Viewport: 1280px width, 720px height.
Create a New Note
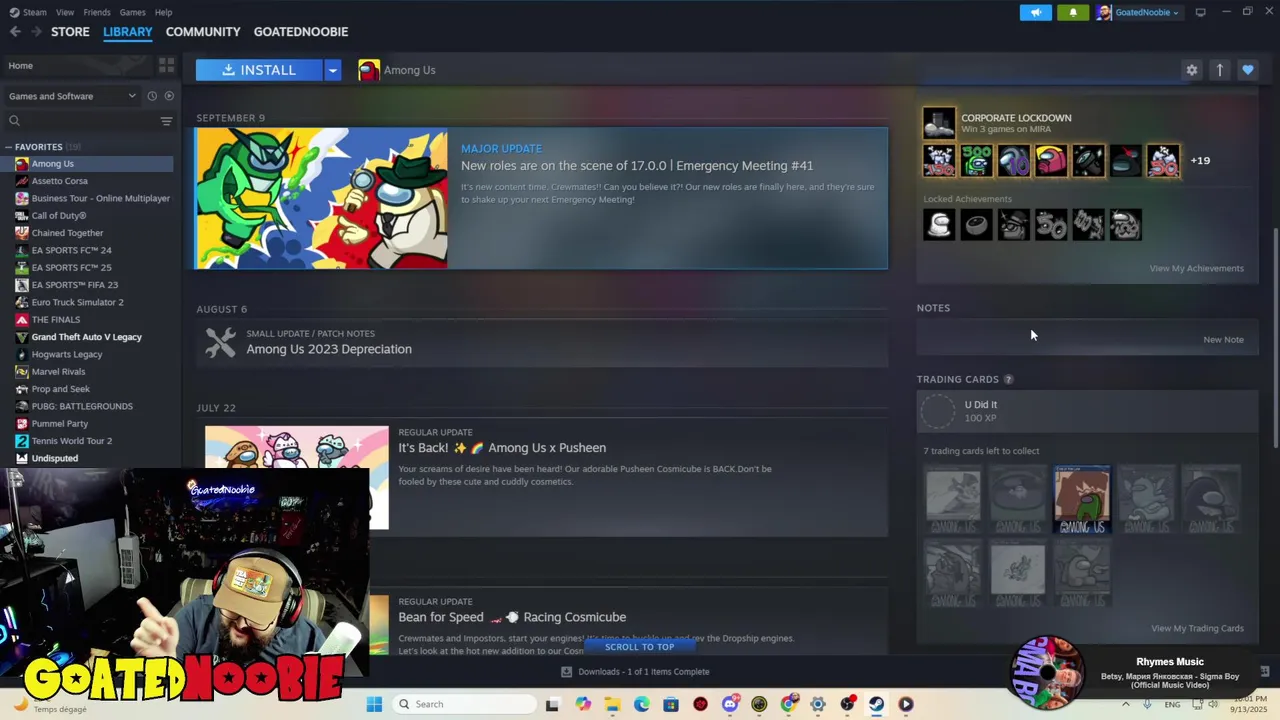1223,340
